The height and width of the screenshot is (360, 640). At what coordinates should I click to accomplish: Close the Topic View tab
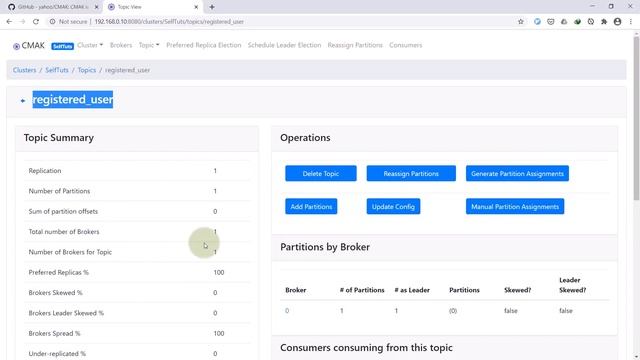[x=196, y=7]
